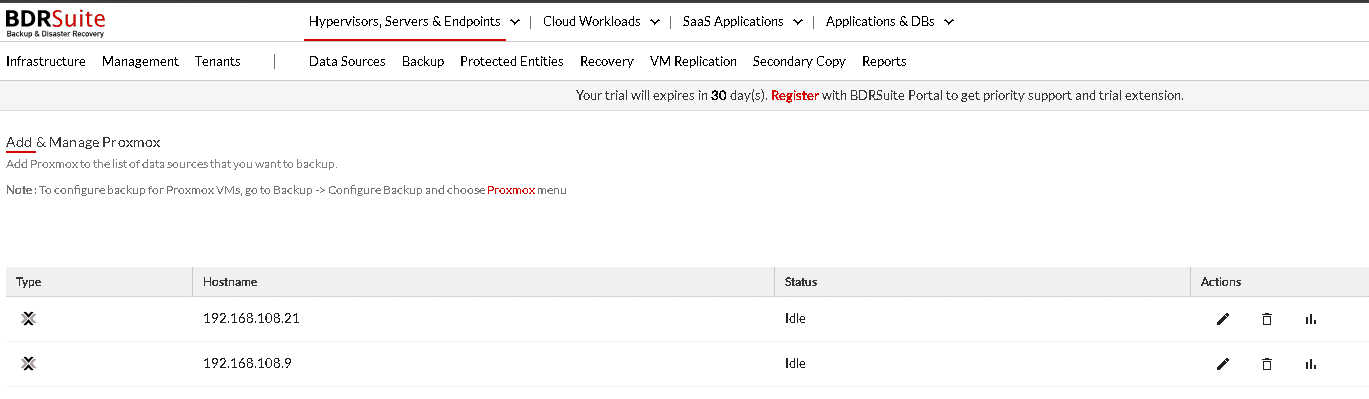This screenshot has width=1369, height=399.
Task: Open the report chart for 192.168.108.21
Action: (1311, 319)
